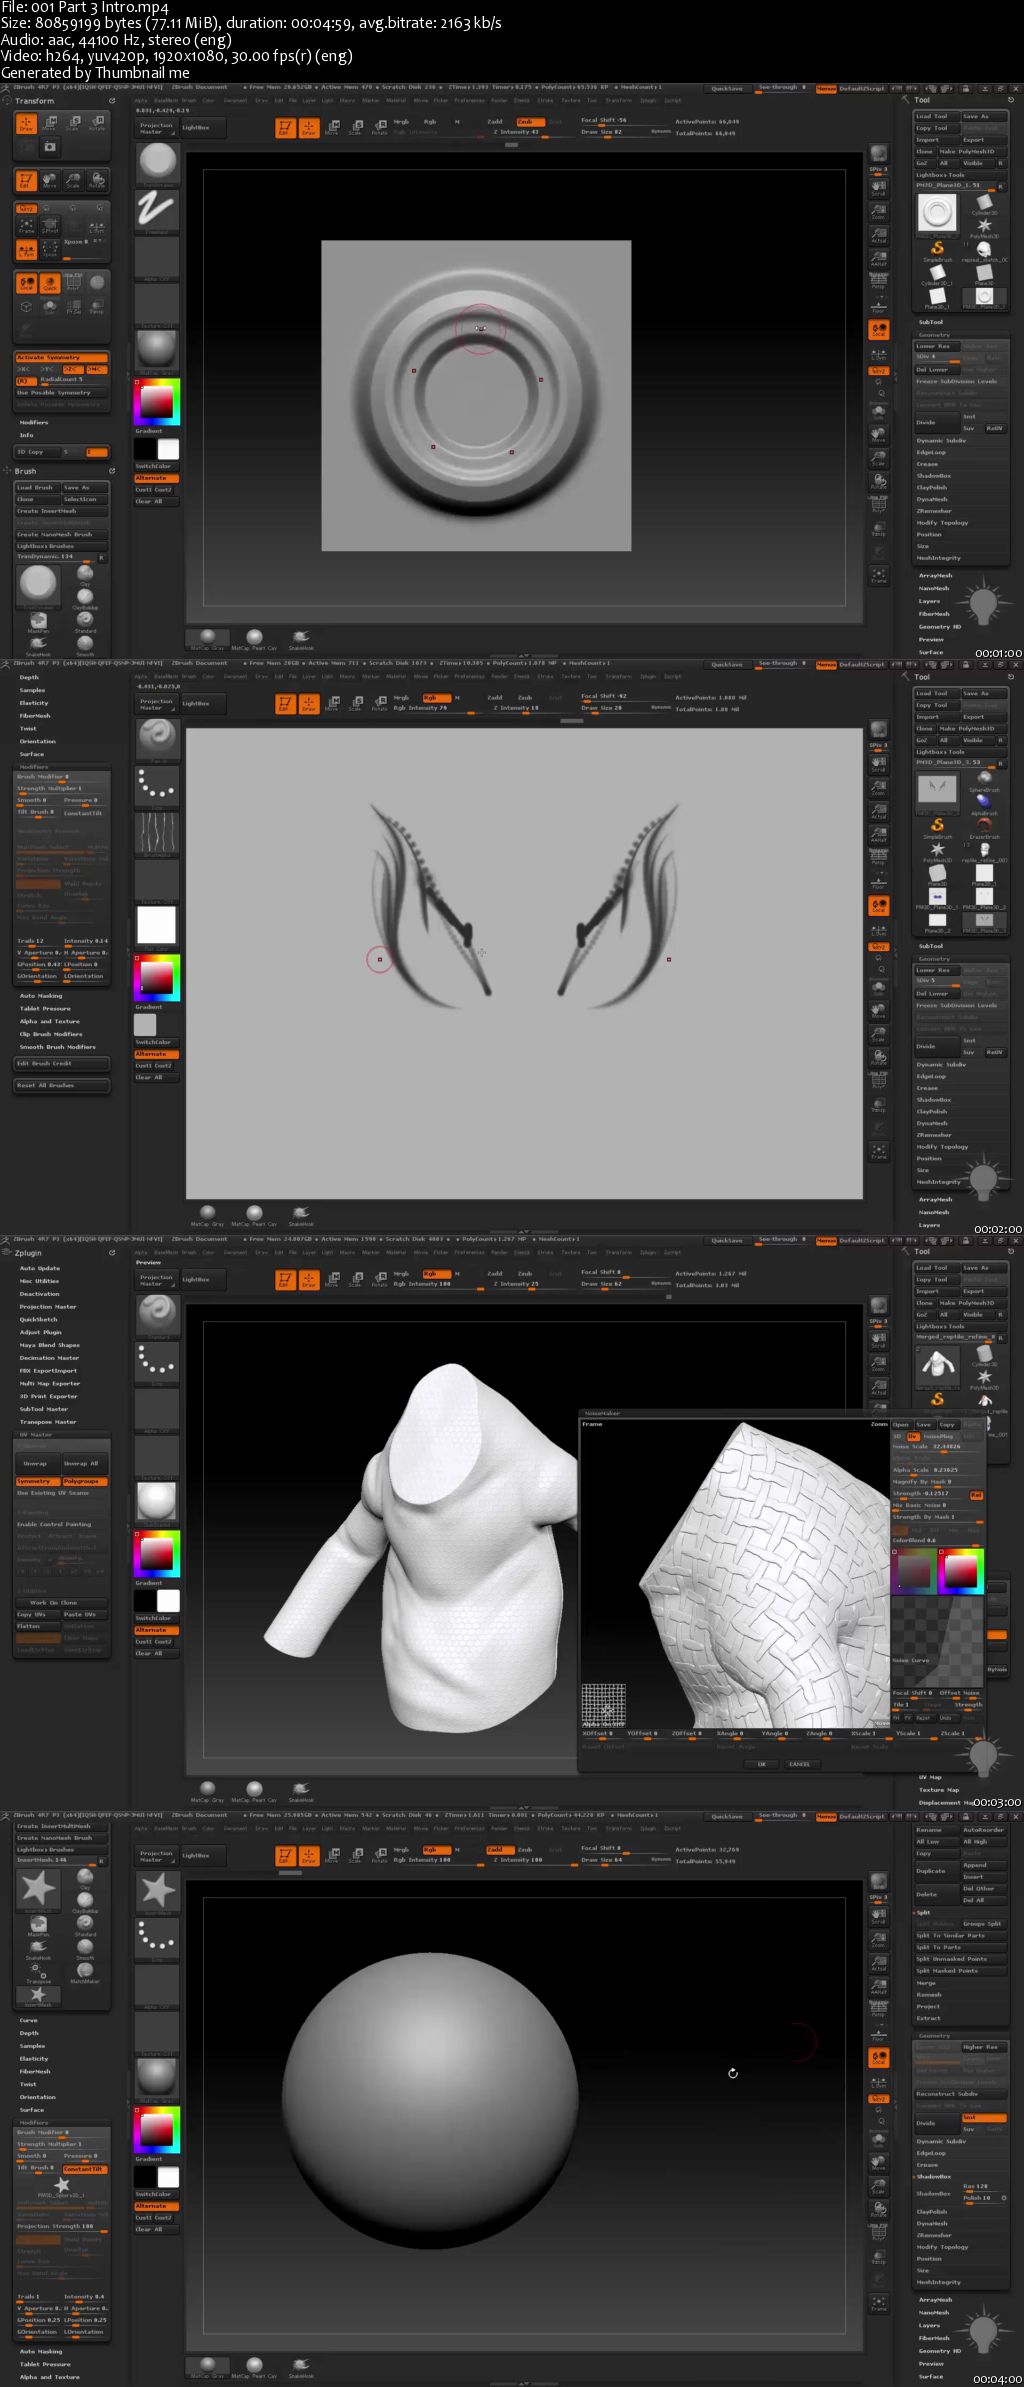This screenshot has height=2387, width=1024.
Task: Choose the Move gizmo icon in the 00:03:00 frame toolbar
Action: pos(332,1280)
